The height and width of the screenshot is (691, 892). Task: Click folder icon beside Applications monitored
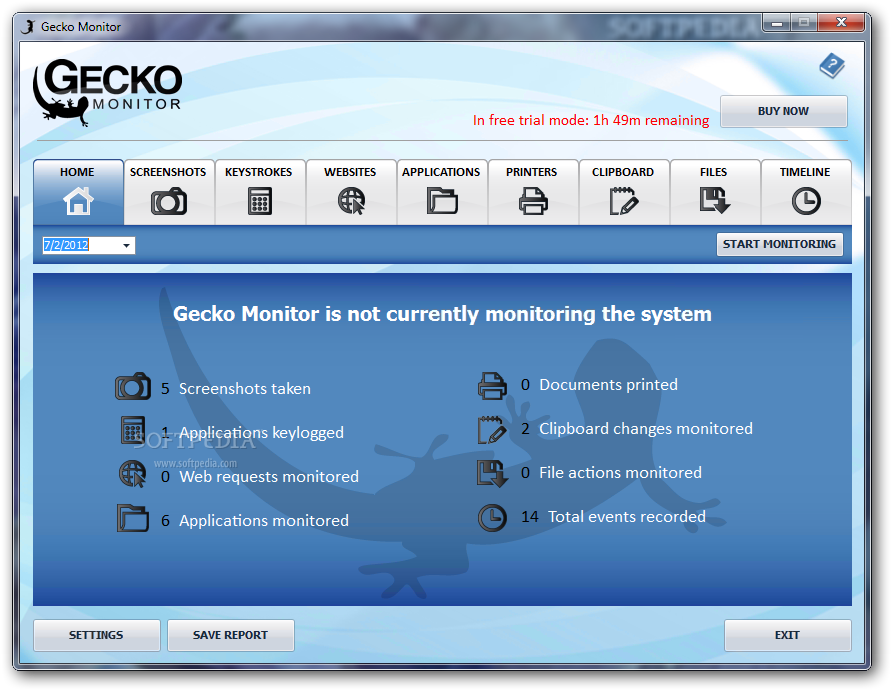tap(133, 518)
